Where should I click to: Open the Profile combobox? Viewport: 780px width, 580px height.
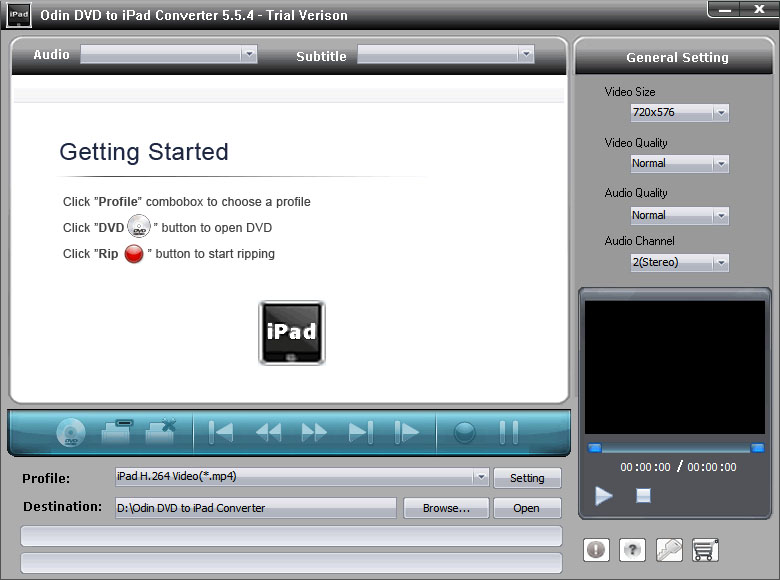(x=481, y=477)
